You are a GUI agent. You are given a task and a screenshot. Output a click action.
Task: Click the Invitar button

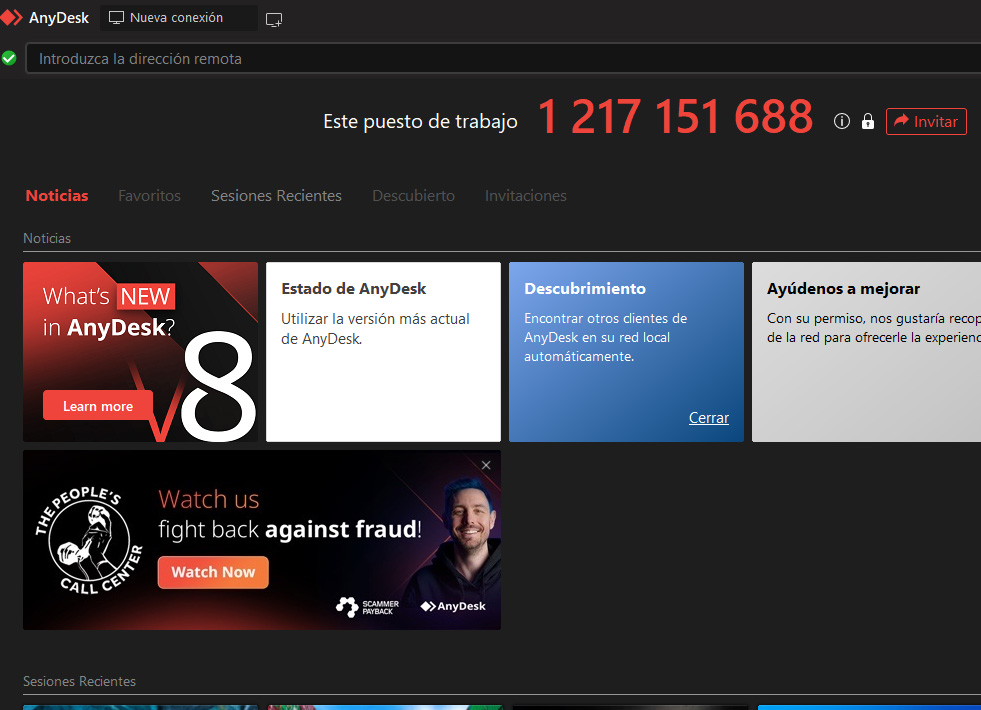926,121
